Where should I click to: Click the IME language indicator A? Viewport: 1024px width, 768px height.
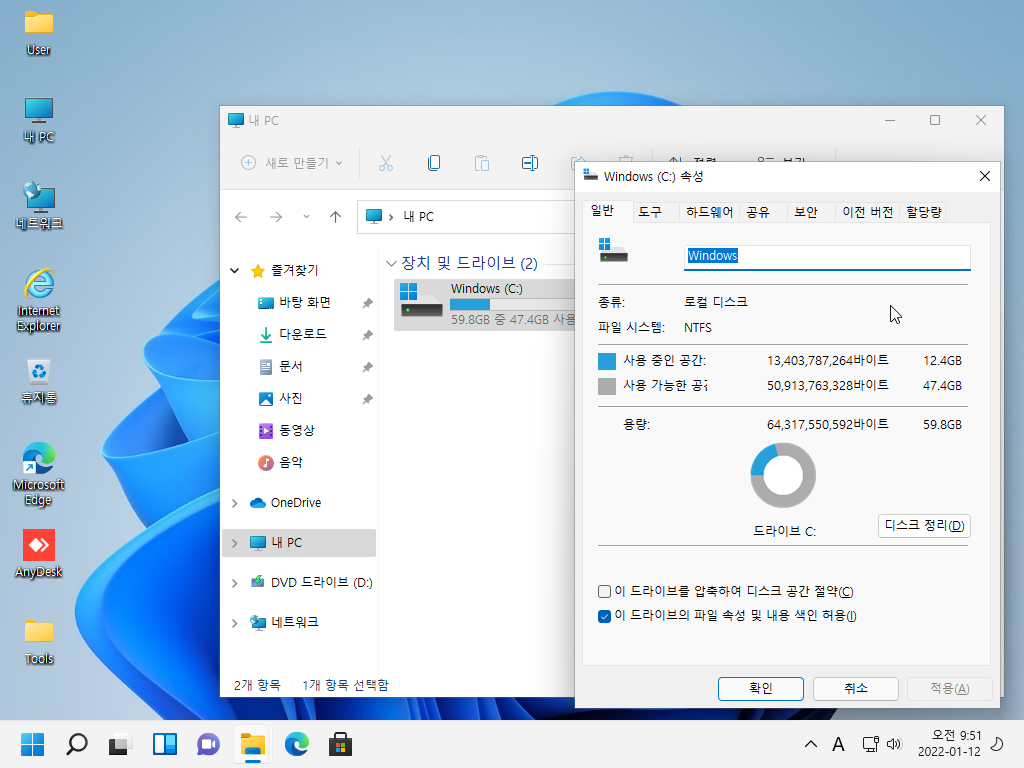pos(839,744)
